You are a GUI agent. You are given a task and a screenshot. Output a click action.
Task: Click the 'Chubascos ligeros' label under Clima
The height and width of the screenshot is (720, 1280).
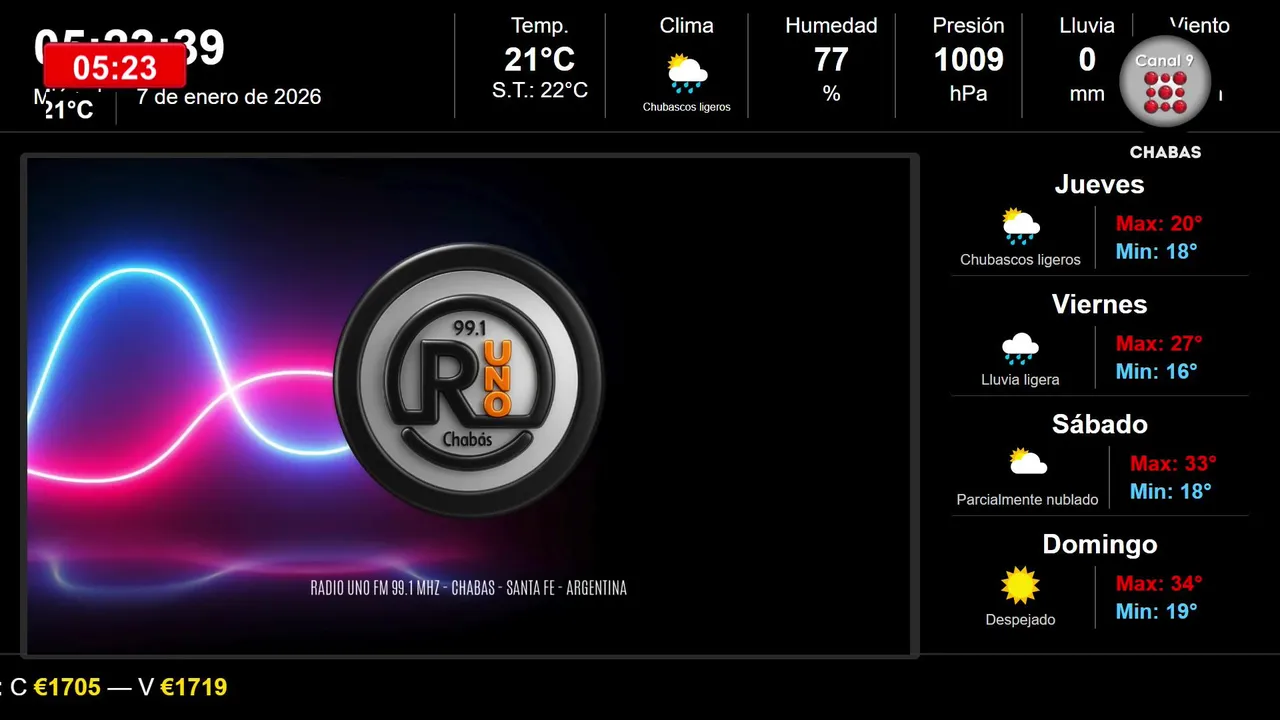point(687,107)
